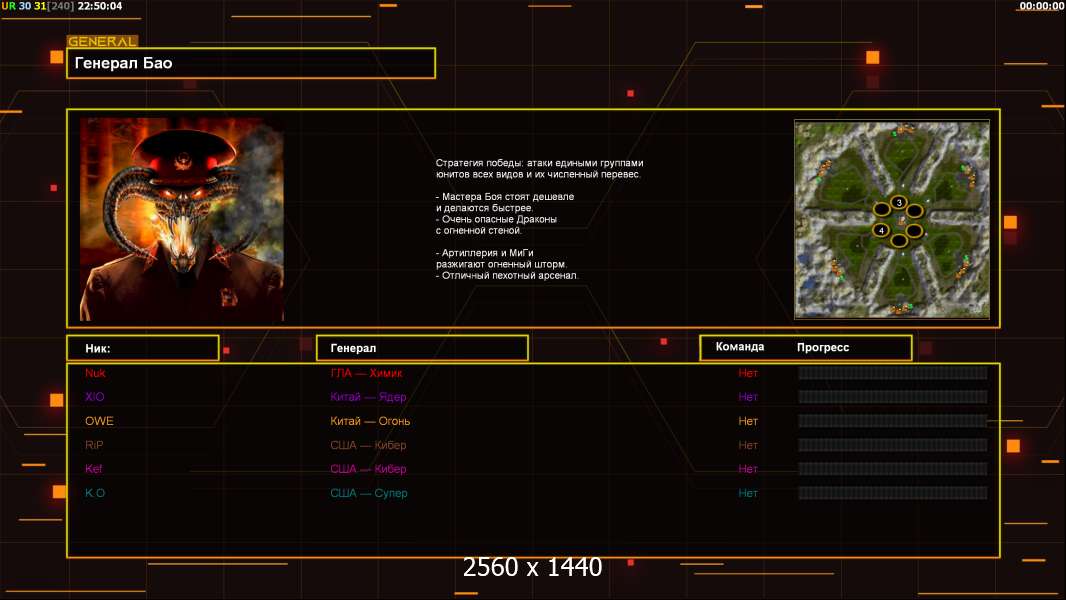Screen dimensions: 1066x600
Task: Click the "Генерал" column header
Action: [421, 348]
